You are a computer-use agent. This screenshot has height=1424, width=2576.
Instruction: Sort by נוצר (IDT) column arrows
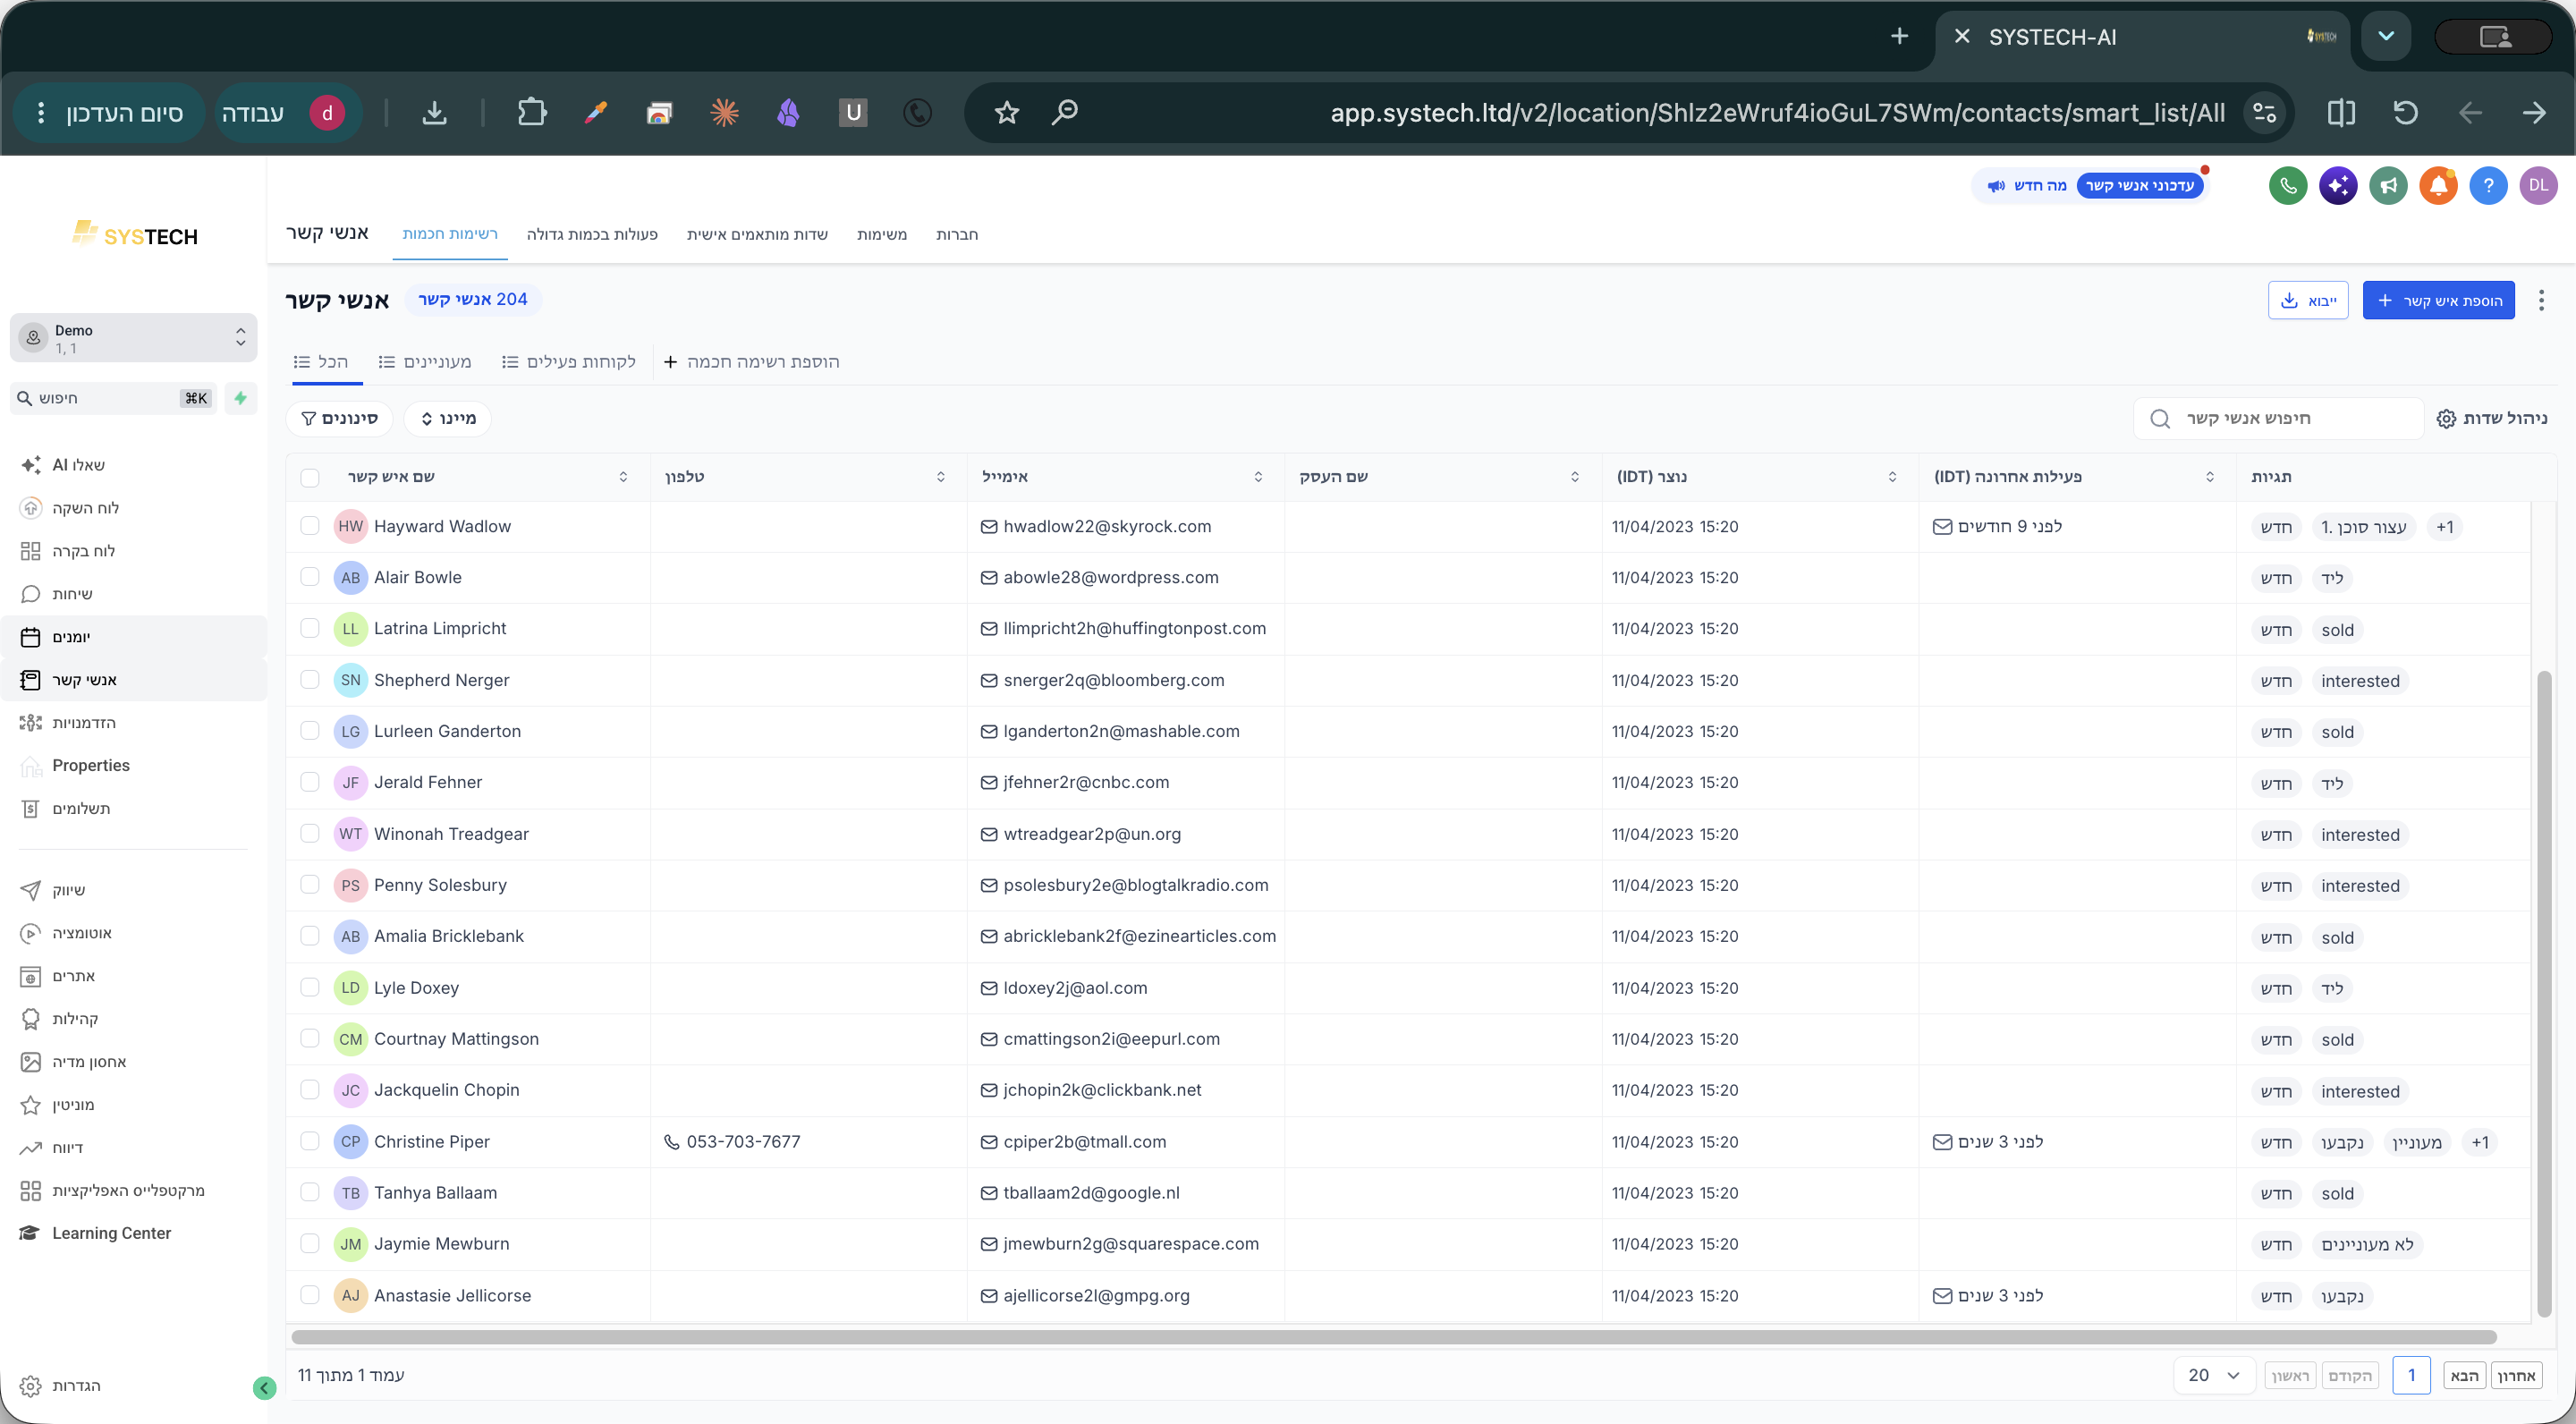pyautogui.click(x=1892, y=477)
